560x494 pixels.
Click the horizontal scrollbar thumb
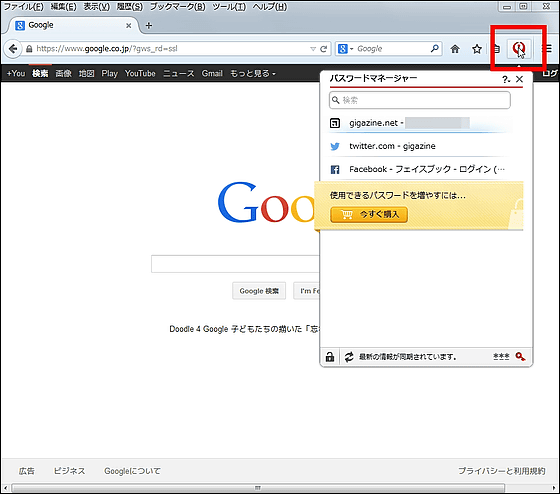coord(258,488)
